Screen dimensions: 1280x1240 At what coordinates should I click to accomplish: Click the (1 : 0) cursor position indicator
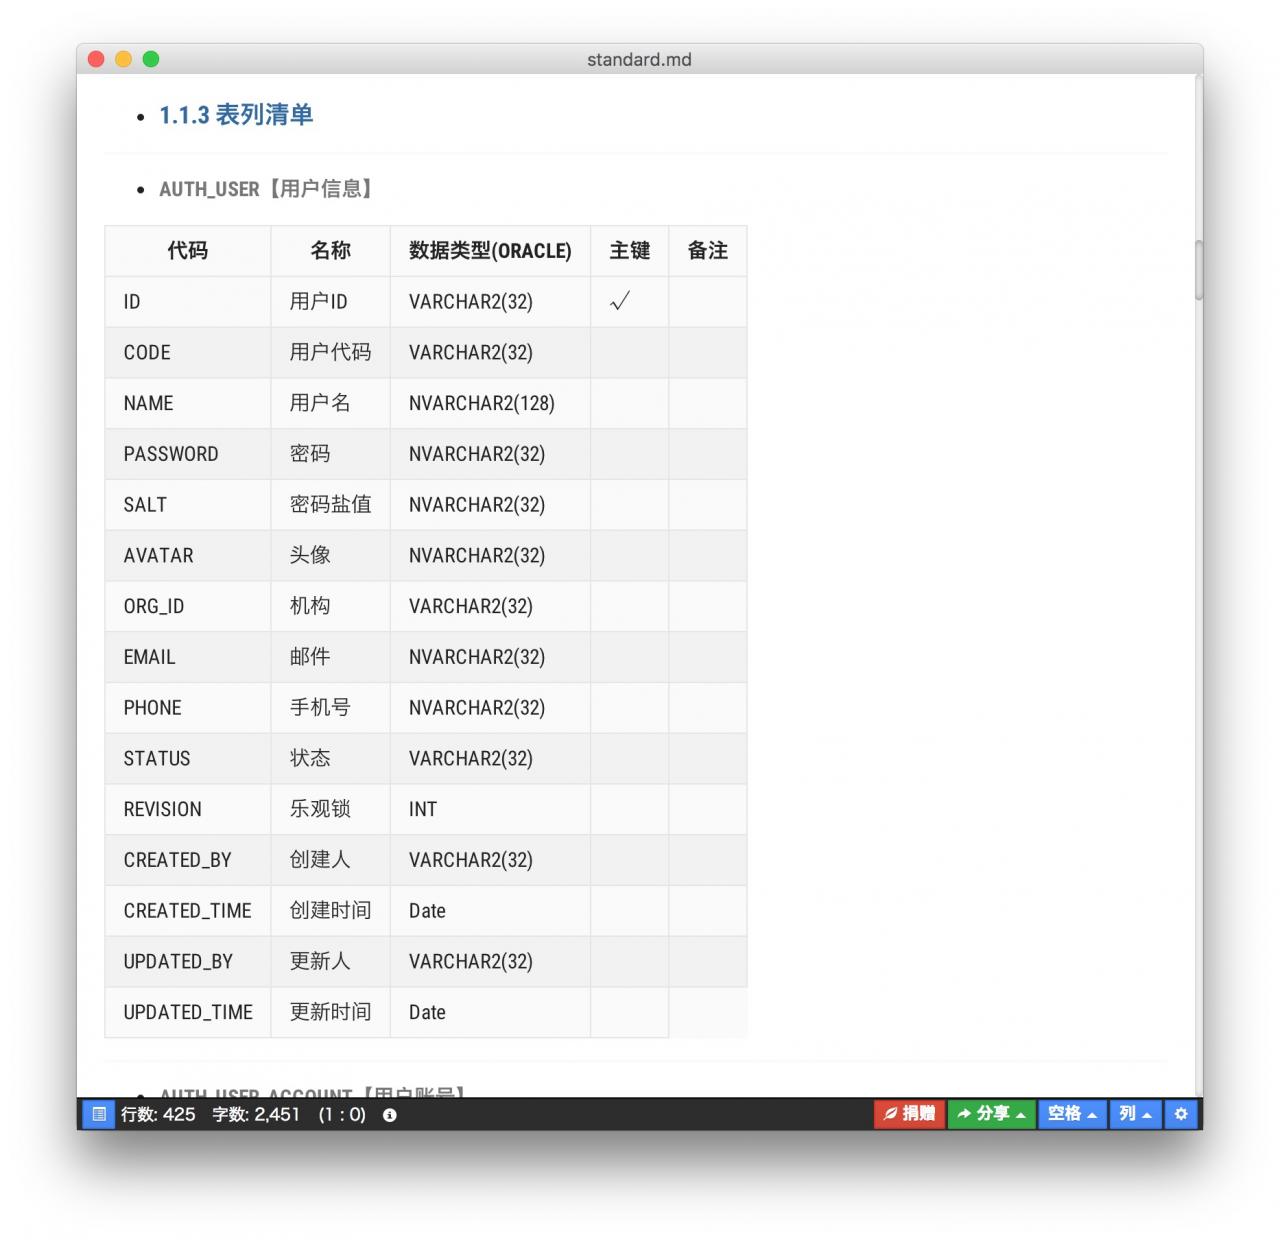coord(342,1114)
